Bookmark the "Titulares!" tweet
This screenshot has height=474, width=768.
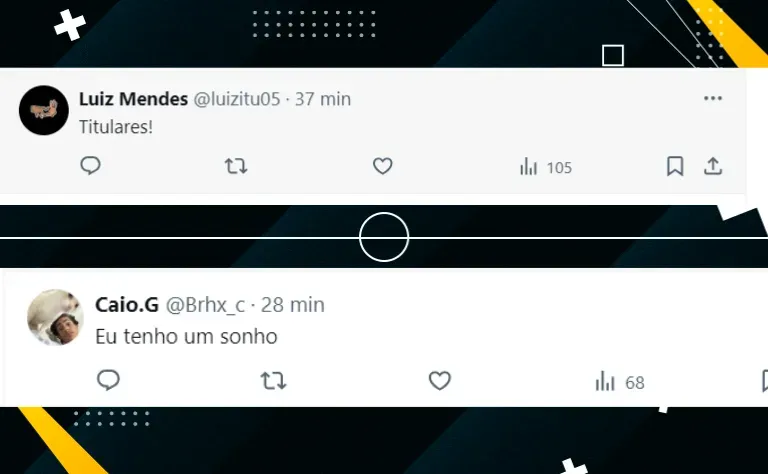(x=675, y=166)
